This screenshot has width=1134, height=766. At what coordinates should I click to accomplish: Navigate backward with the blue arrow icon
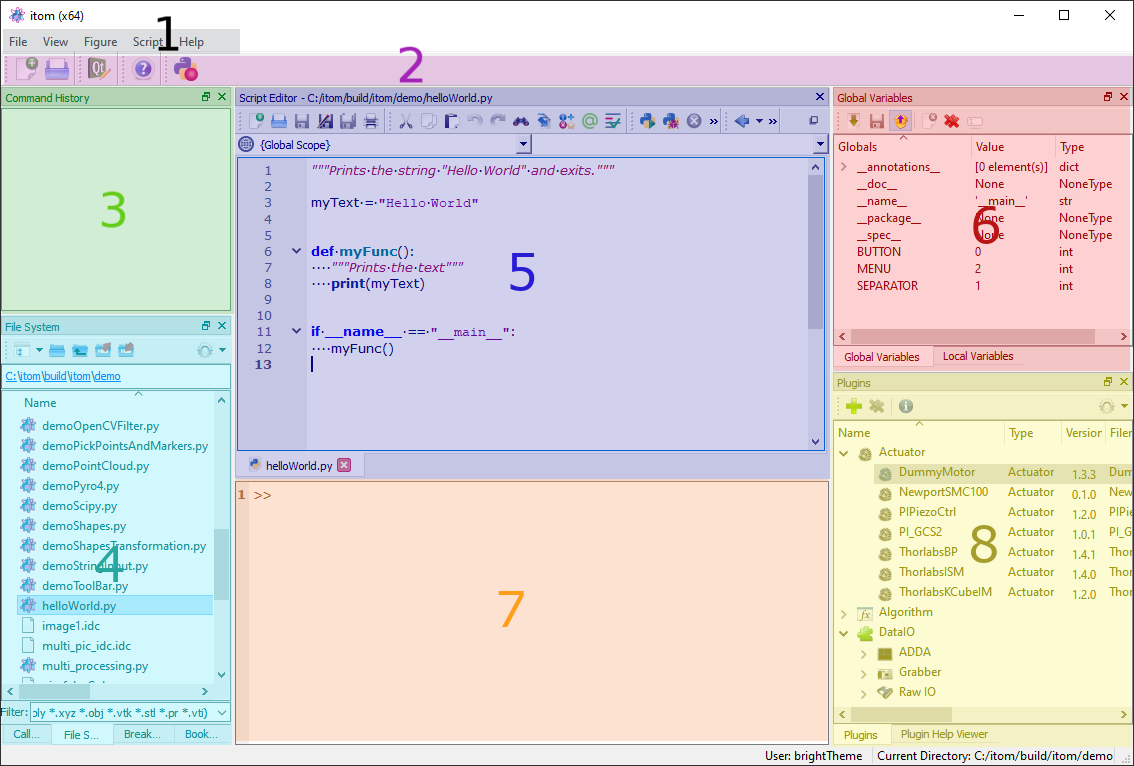coord(741,121)
